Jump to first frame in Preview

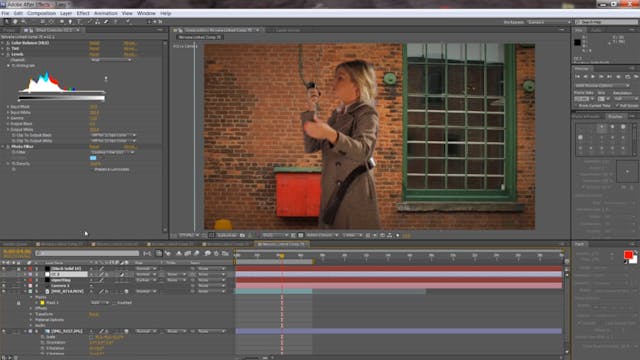click(577, 76)
